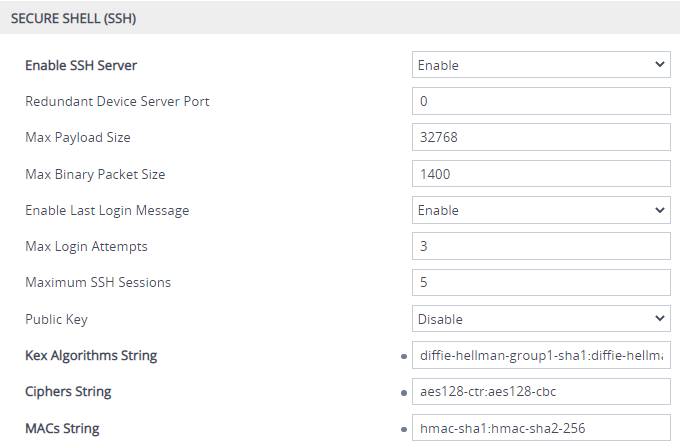Click the dot indicator beside Kex Algorithms field
This screenshot has width=680, height=448.
(402, 355)
